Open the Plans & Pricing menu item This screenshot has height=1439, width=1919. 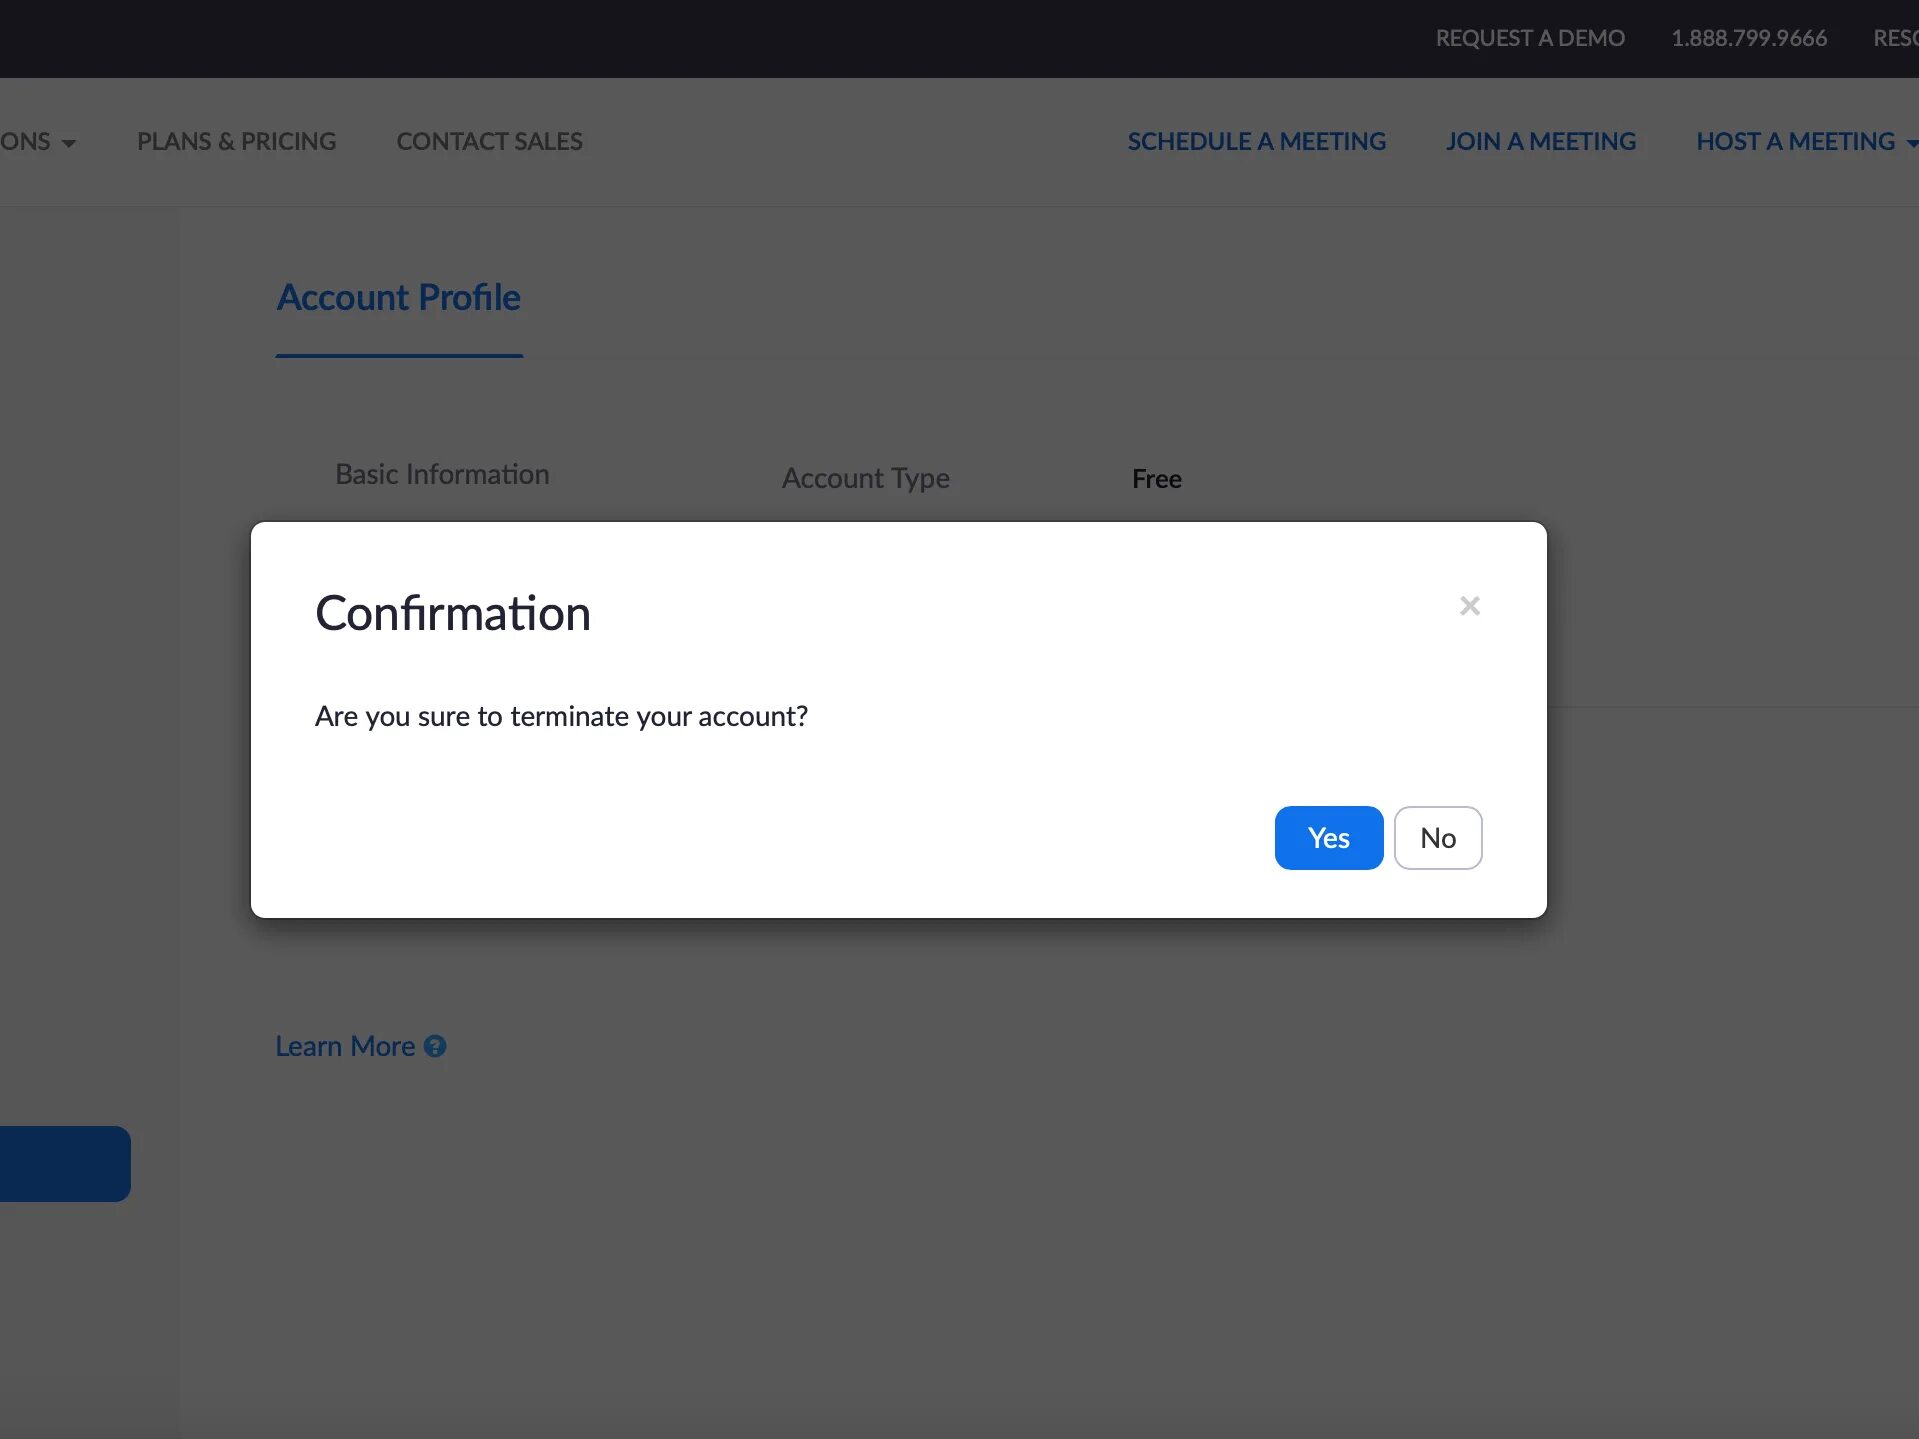(237, 141)
